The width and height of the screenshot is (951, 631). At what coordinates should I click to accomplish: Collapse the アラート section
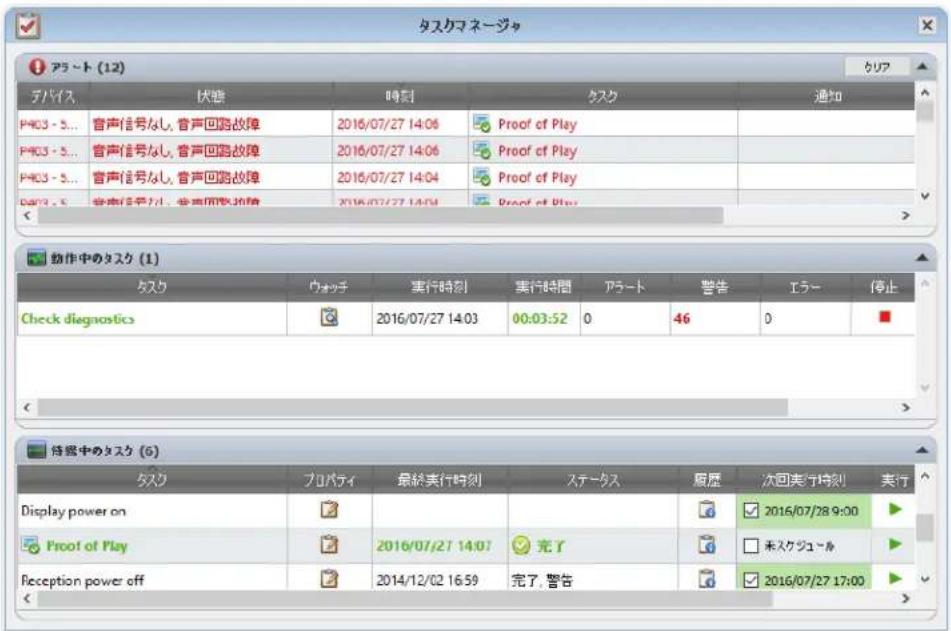point(922,66)
